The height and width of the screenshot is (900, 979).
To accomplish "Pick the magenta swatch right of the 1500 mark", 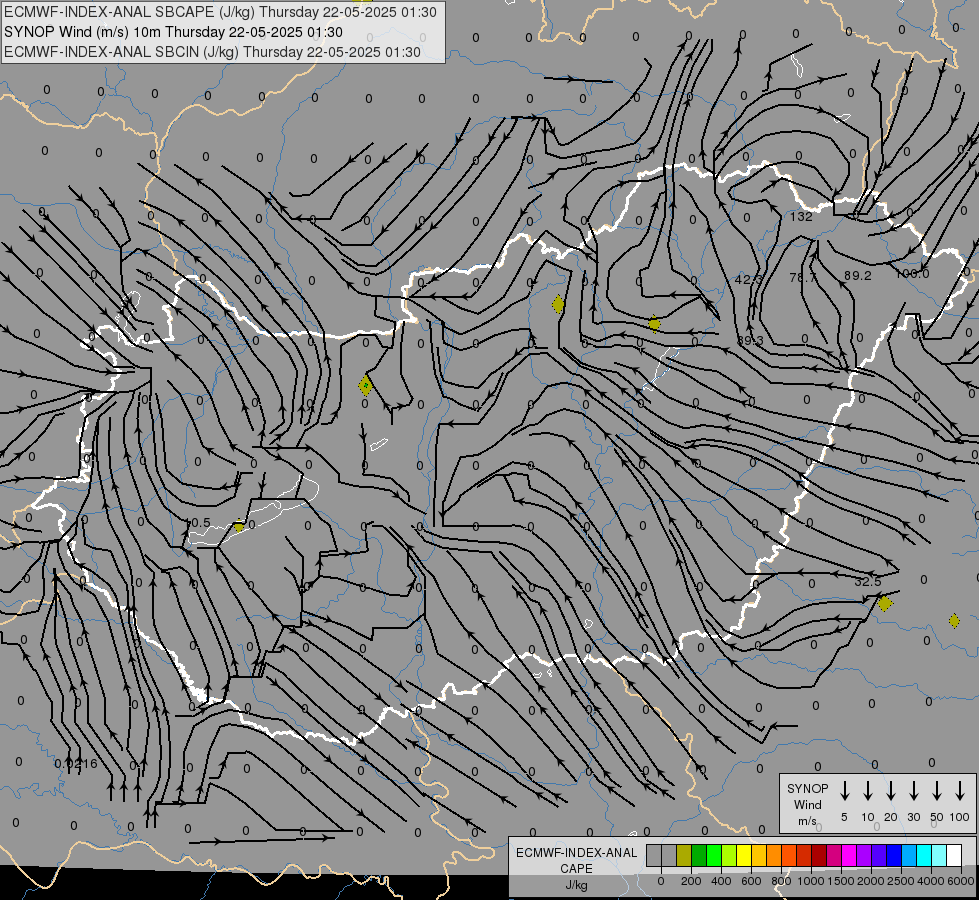I will [849, 856].
